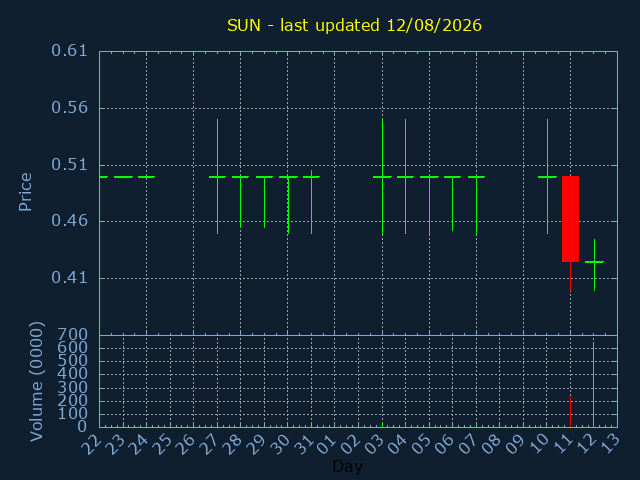The width and height of the screenshot is (640, 480).
Task: Click the flat green dash on day 23
Action: click(123, 177)
